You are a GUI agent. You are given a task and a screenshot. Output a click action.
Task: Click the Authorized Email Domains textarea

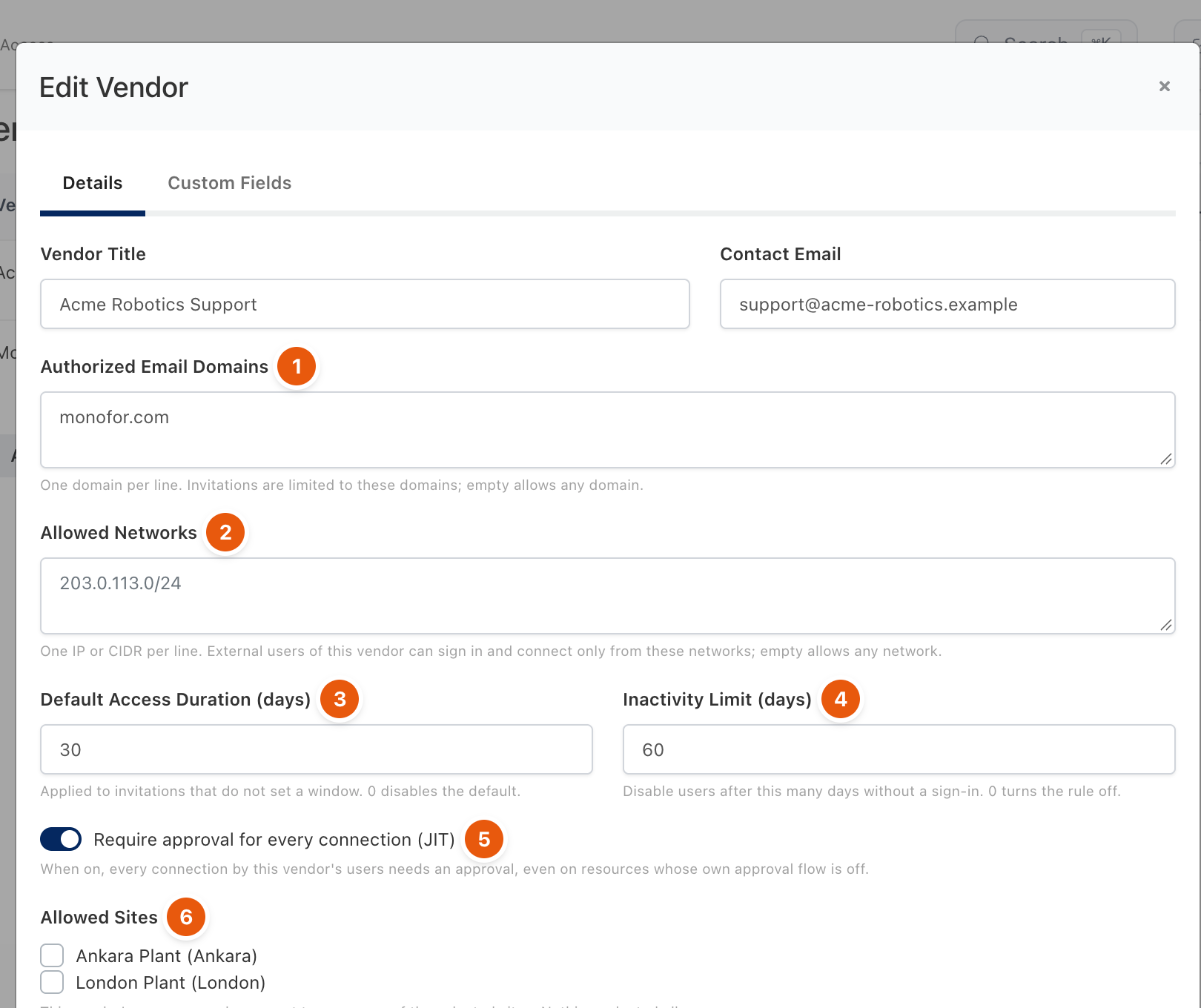(607, 430)
